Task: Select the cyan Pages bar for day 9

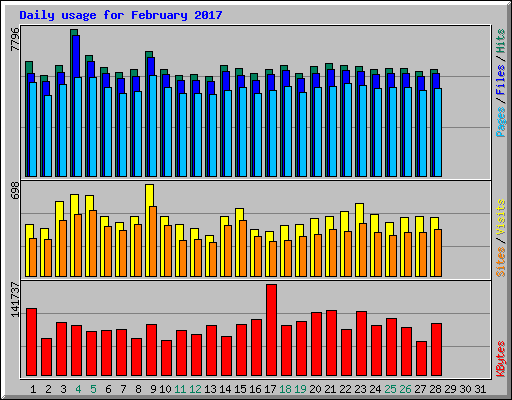Action: (x=153, y=126)
